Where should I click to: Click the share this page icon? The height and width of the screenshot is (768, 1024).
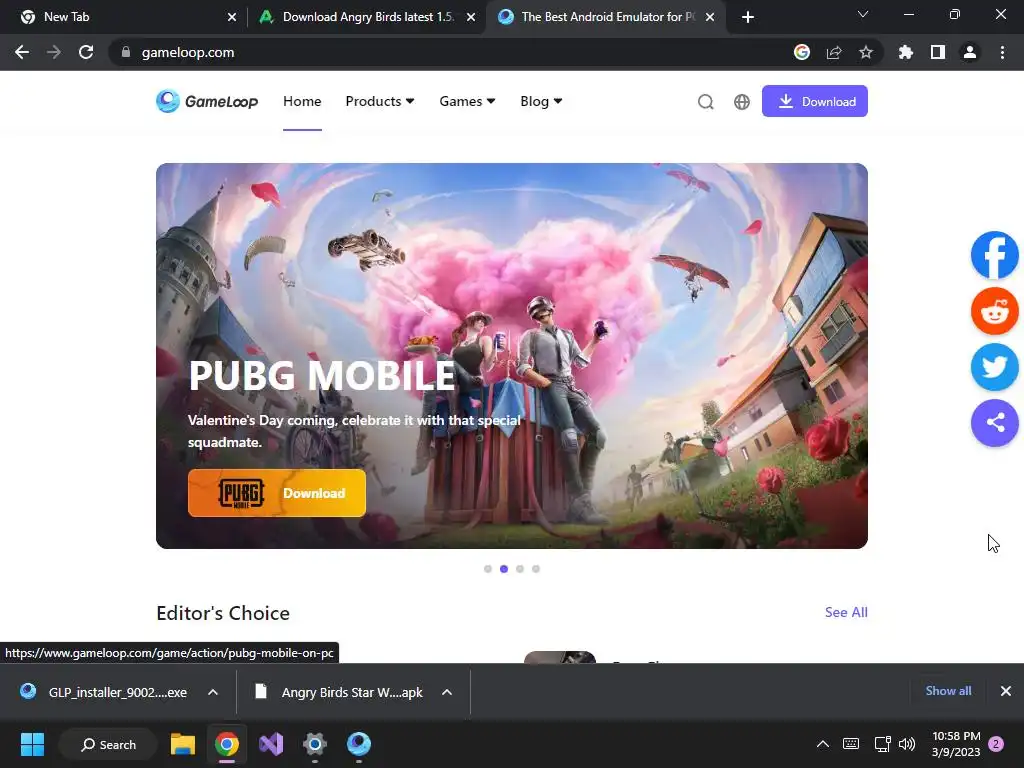pyautogui.click(x=834, y=52)
